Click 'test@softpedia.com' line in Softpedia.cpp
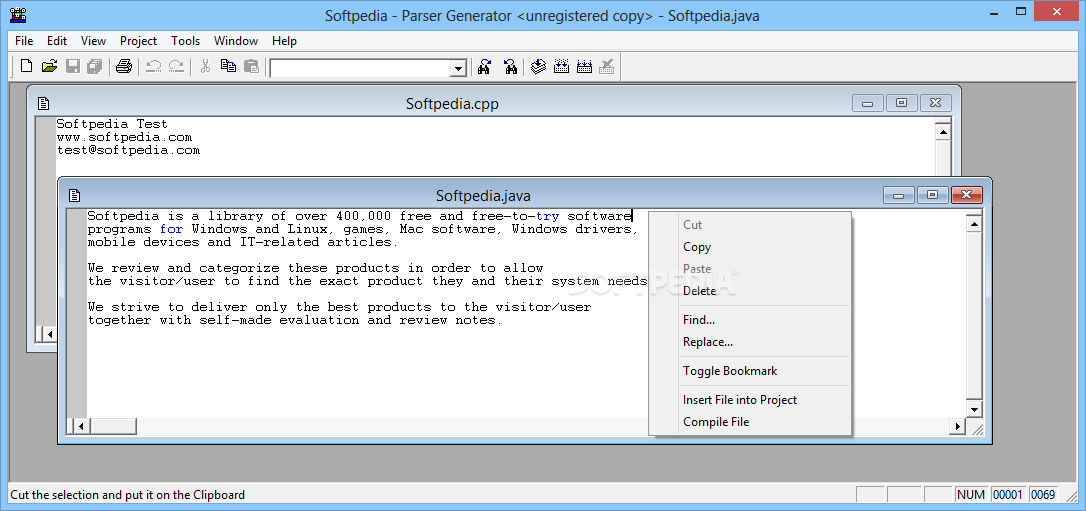Viewport: 1086px width, 511px height. [x=128, y=150]
